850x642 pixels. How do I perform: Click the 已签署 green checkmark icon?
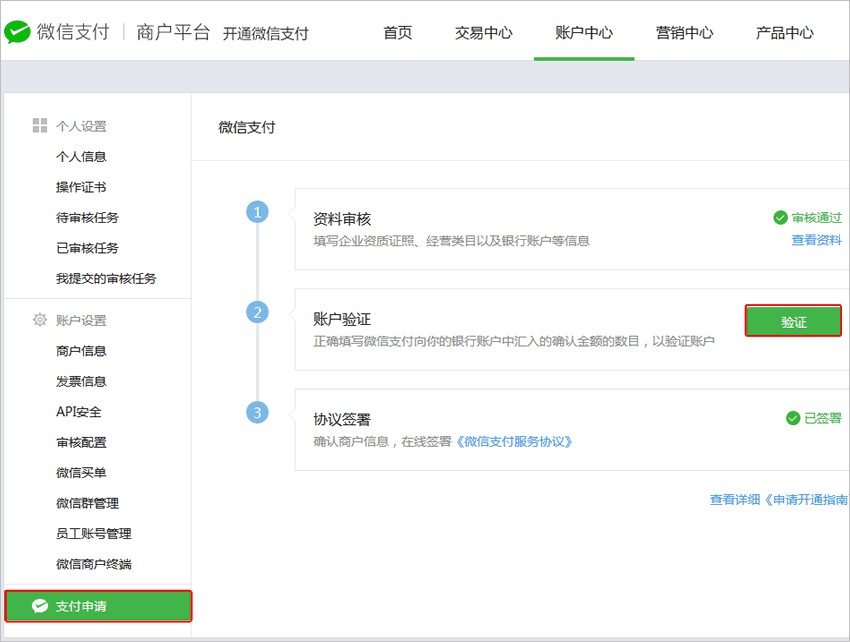(x=793, y=418)
